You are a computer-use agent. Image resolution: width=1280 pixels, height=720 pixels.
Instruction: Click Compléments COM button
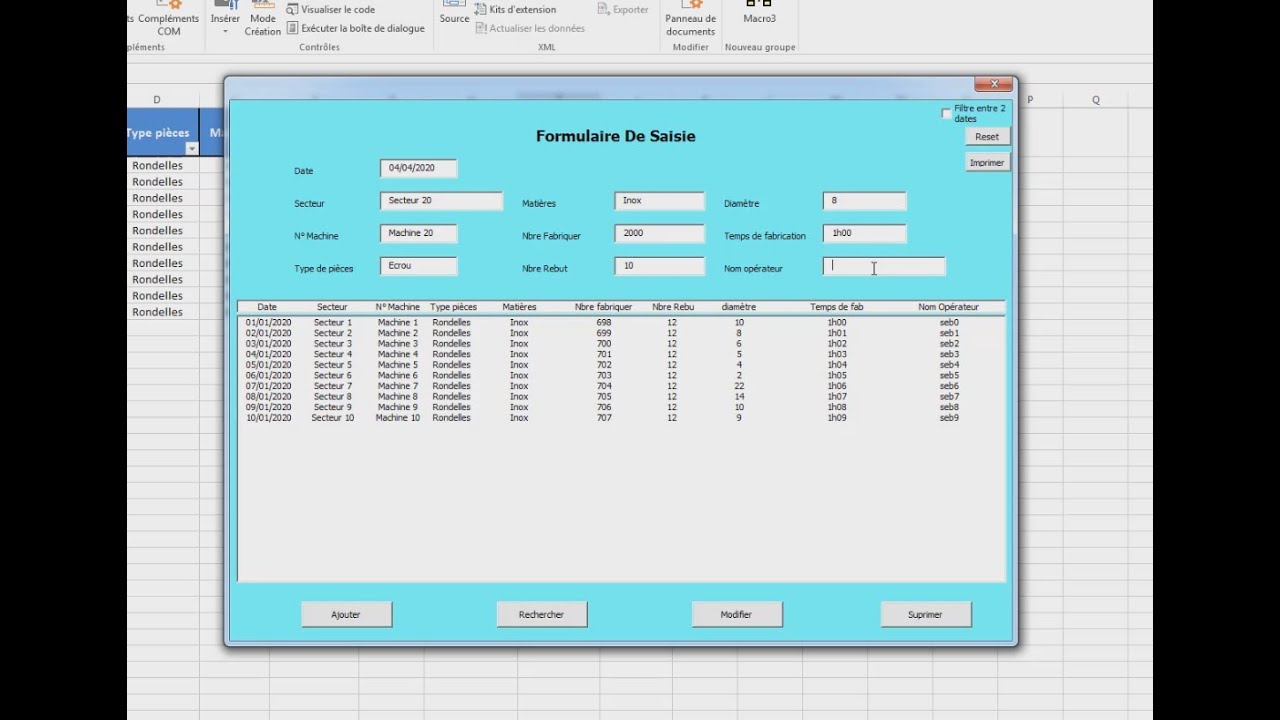169,19
